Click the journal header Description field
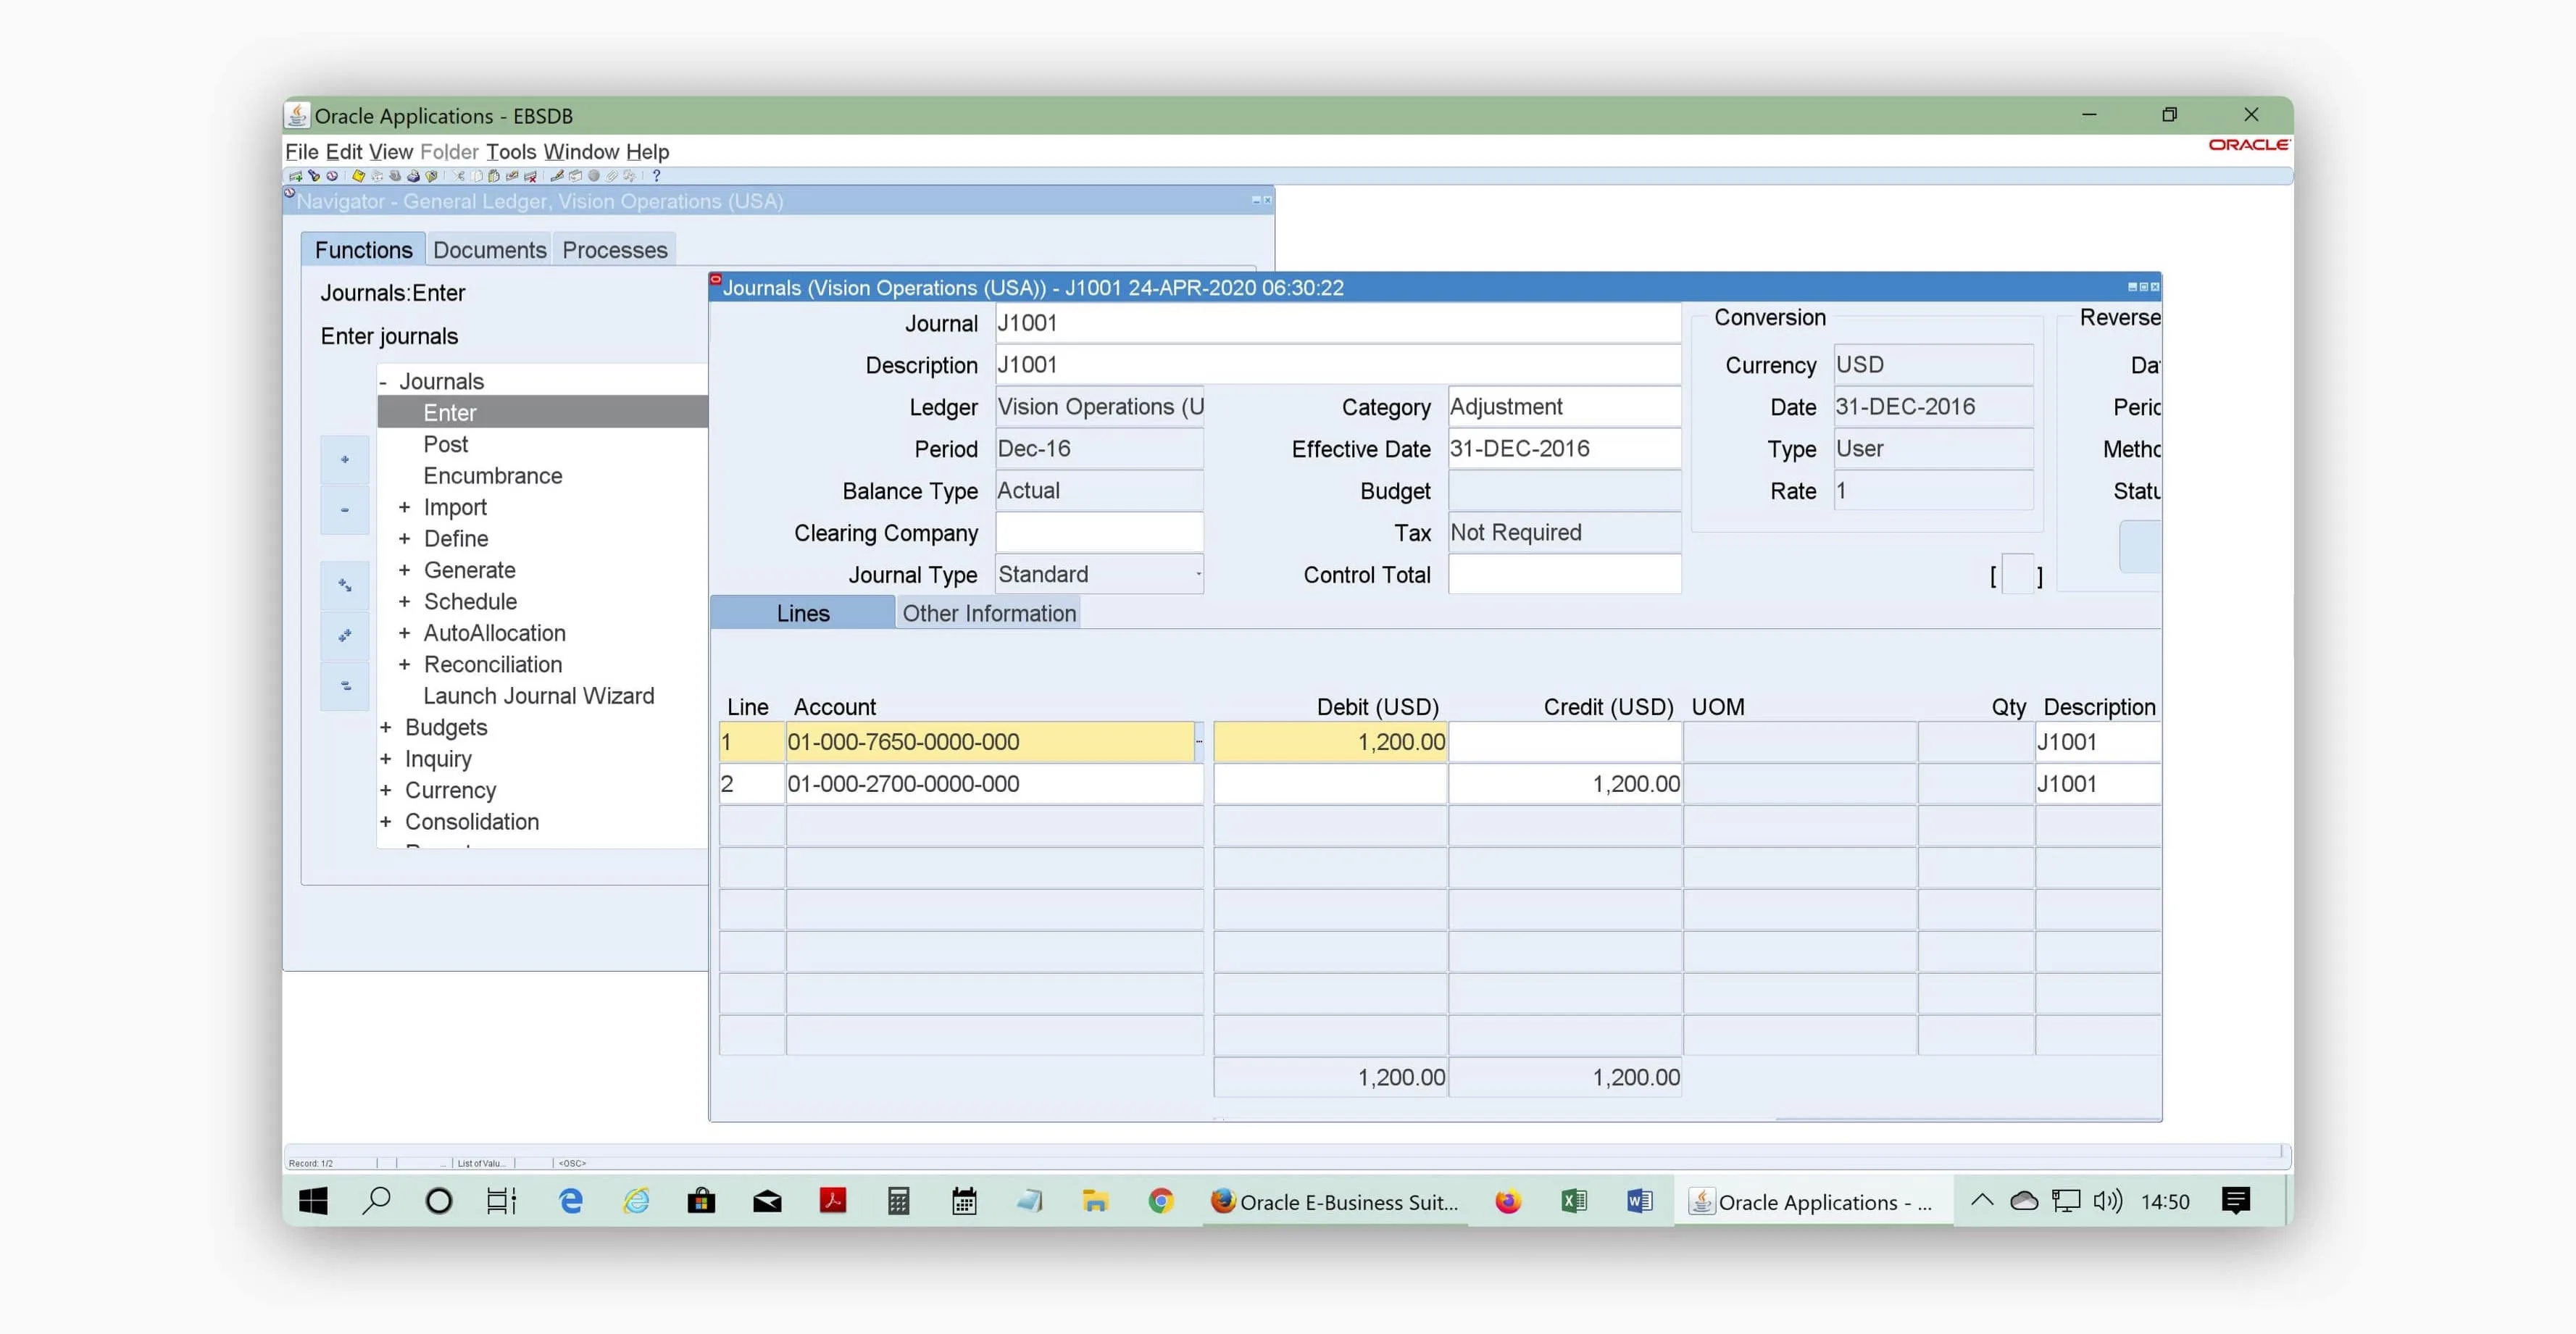 tap(1338, 365)
